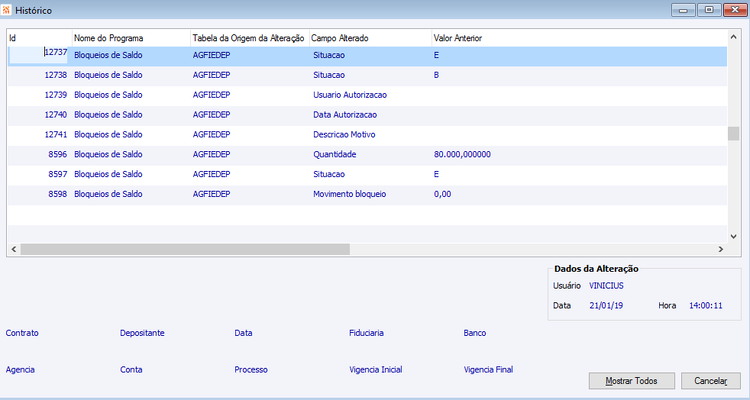Viewport: 750px width, 400px height.
Task: Click the Cancelar button
Action: (711, 381)
